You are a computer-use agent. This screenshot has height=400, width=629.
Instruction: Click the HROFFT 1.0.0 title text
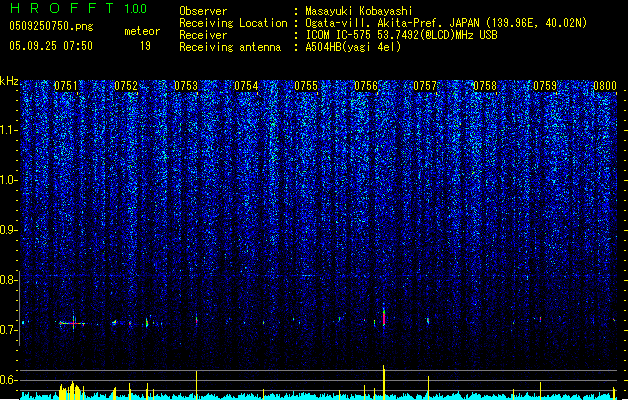[x=79, y=8]
